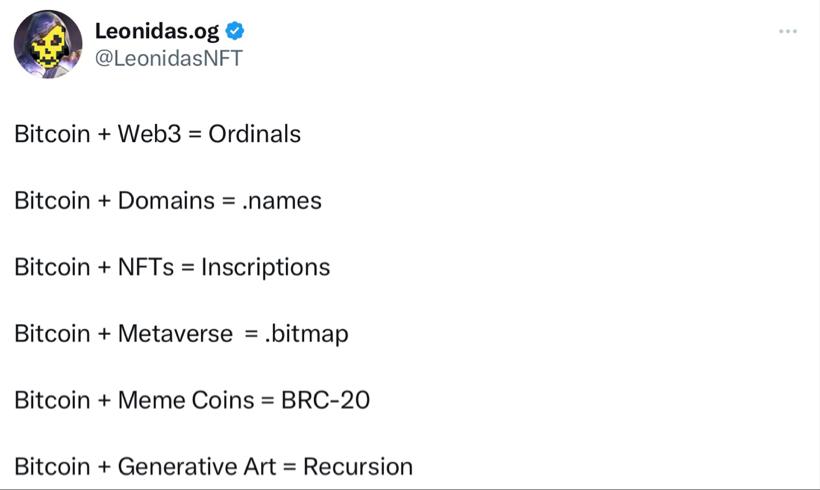The height and width of the screenshot is (490, 820).
Task: Select the ".bitmap" text in the tweet
Action: [306, 334]
